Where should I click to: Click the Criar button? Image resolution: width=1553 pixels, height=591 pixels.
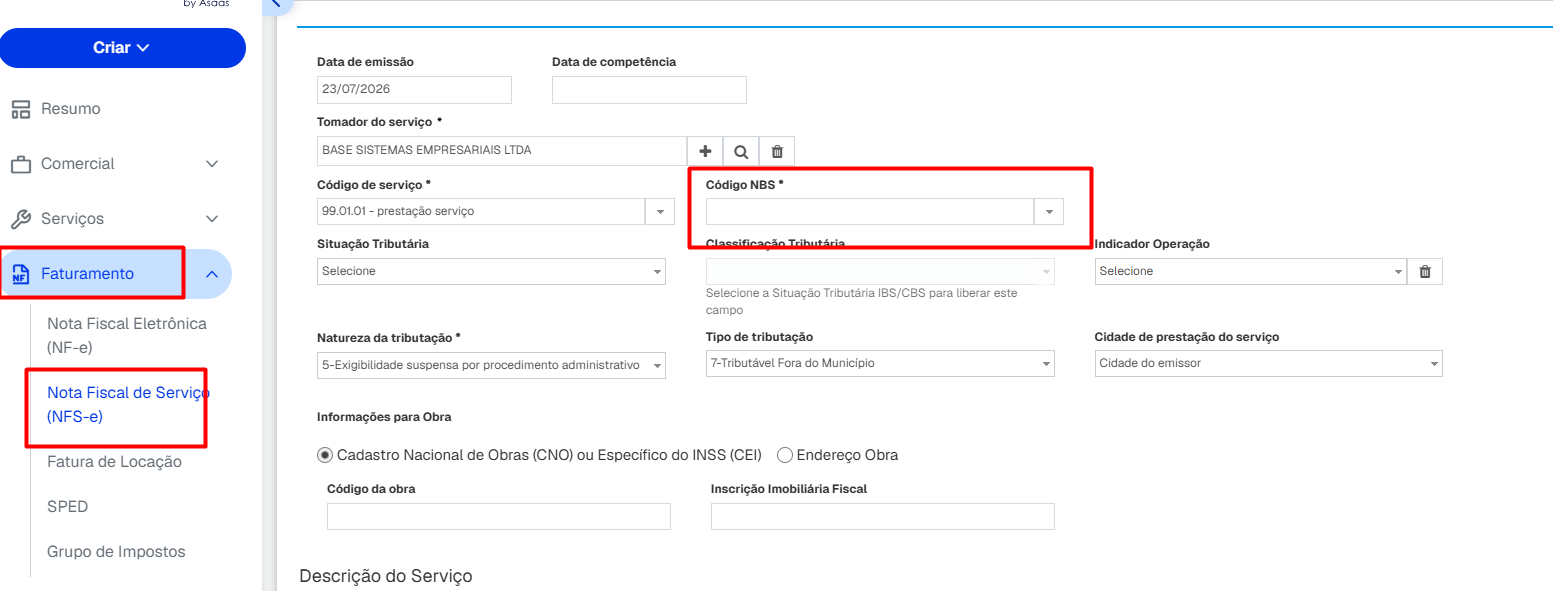pos(122,48)
